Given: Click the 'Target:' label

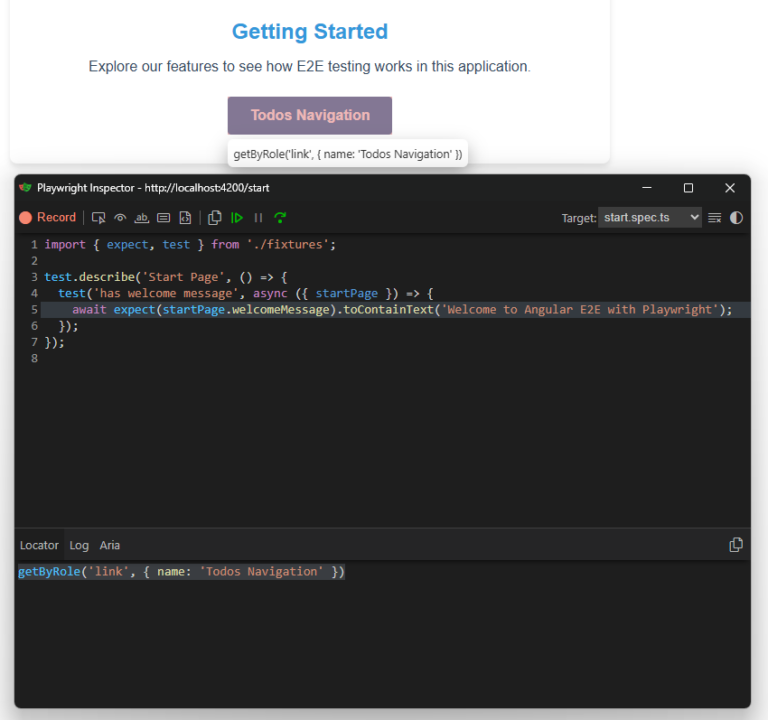Looking at the screenshot, I should click(579, 218).
